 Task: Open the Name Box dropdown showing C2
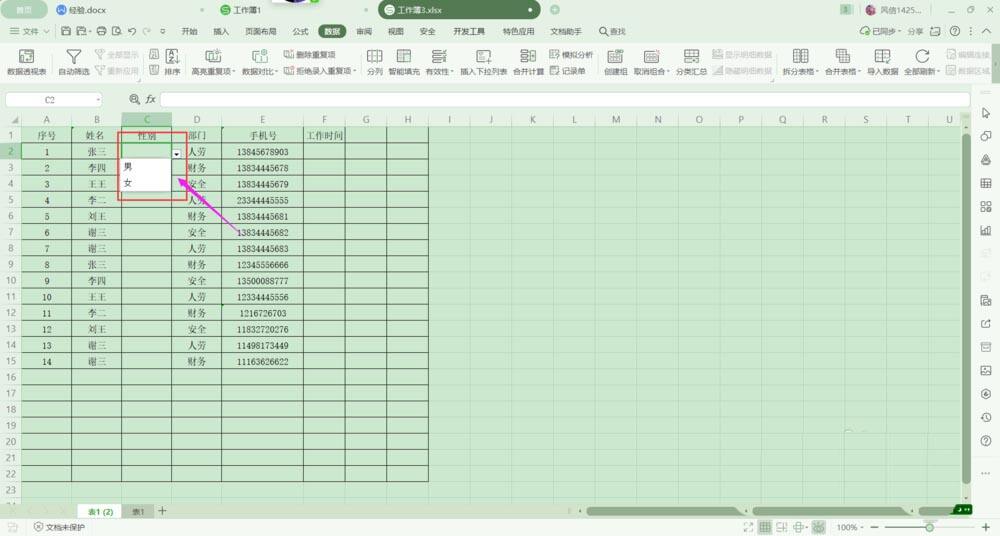coord(98,100)
